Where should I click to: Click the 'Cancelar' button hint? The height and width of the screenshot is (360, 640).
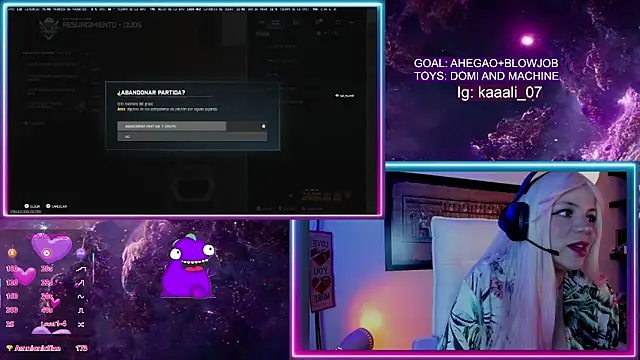pyautogui.click(x=57, y=206)
